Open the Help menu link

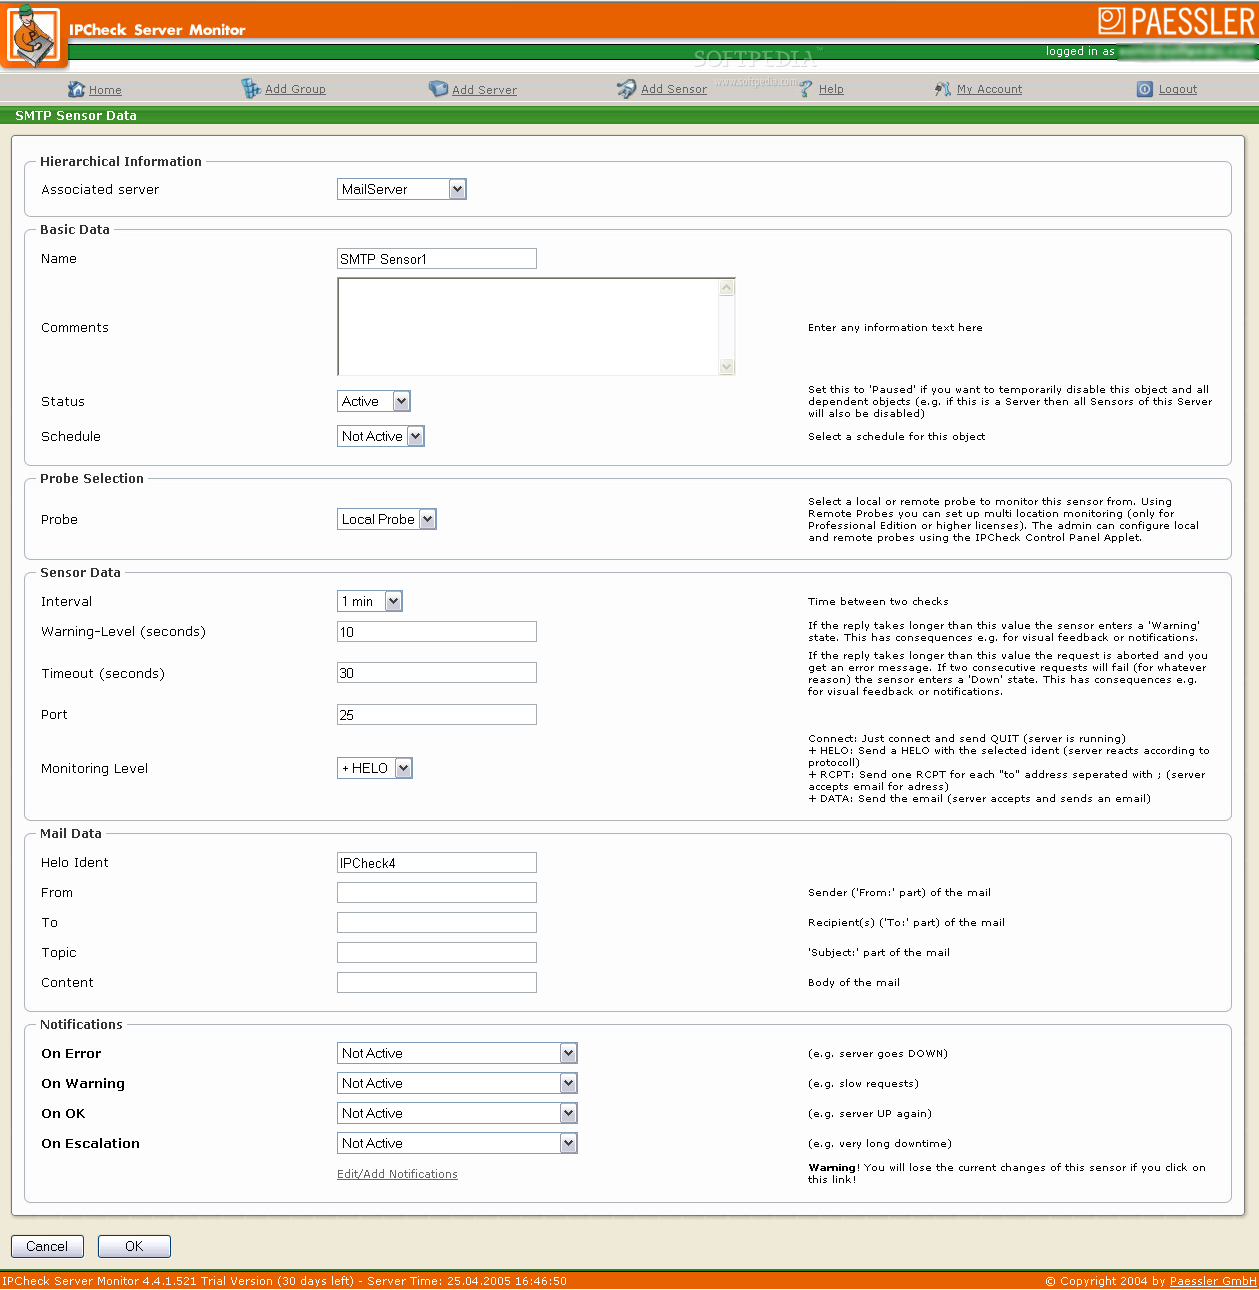click(831, 89)
